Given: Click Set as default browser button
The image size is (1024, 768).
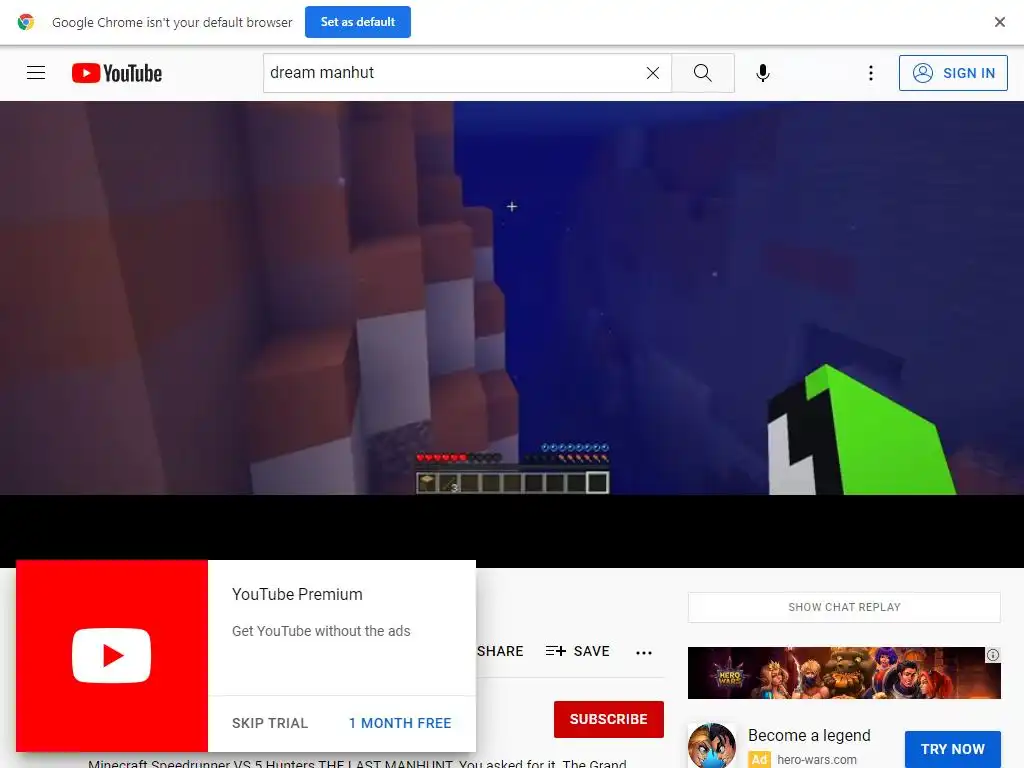Looking at the screenshot, I should click(358, 22).
